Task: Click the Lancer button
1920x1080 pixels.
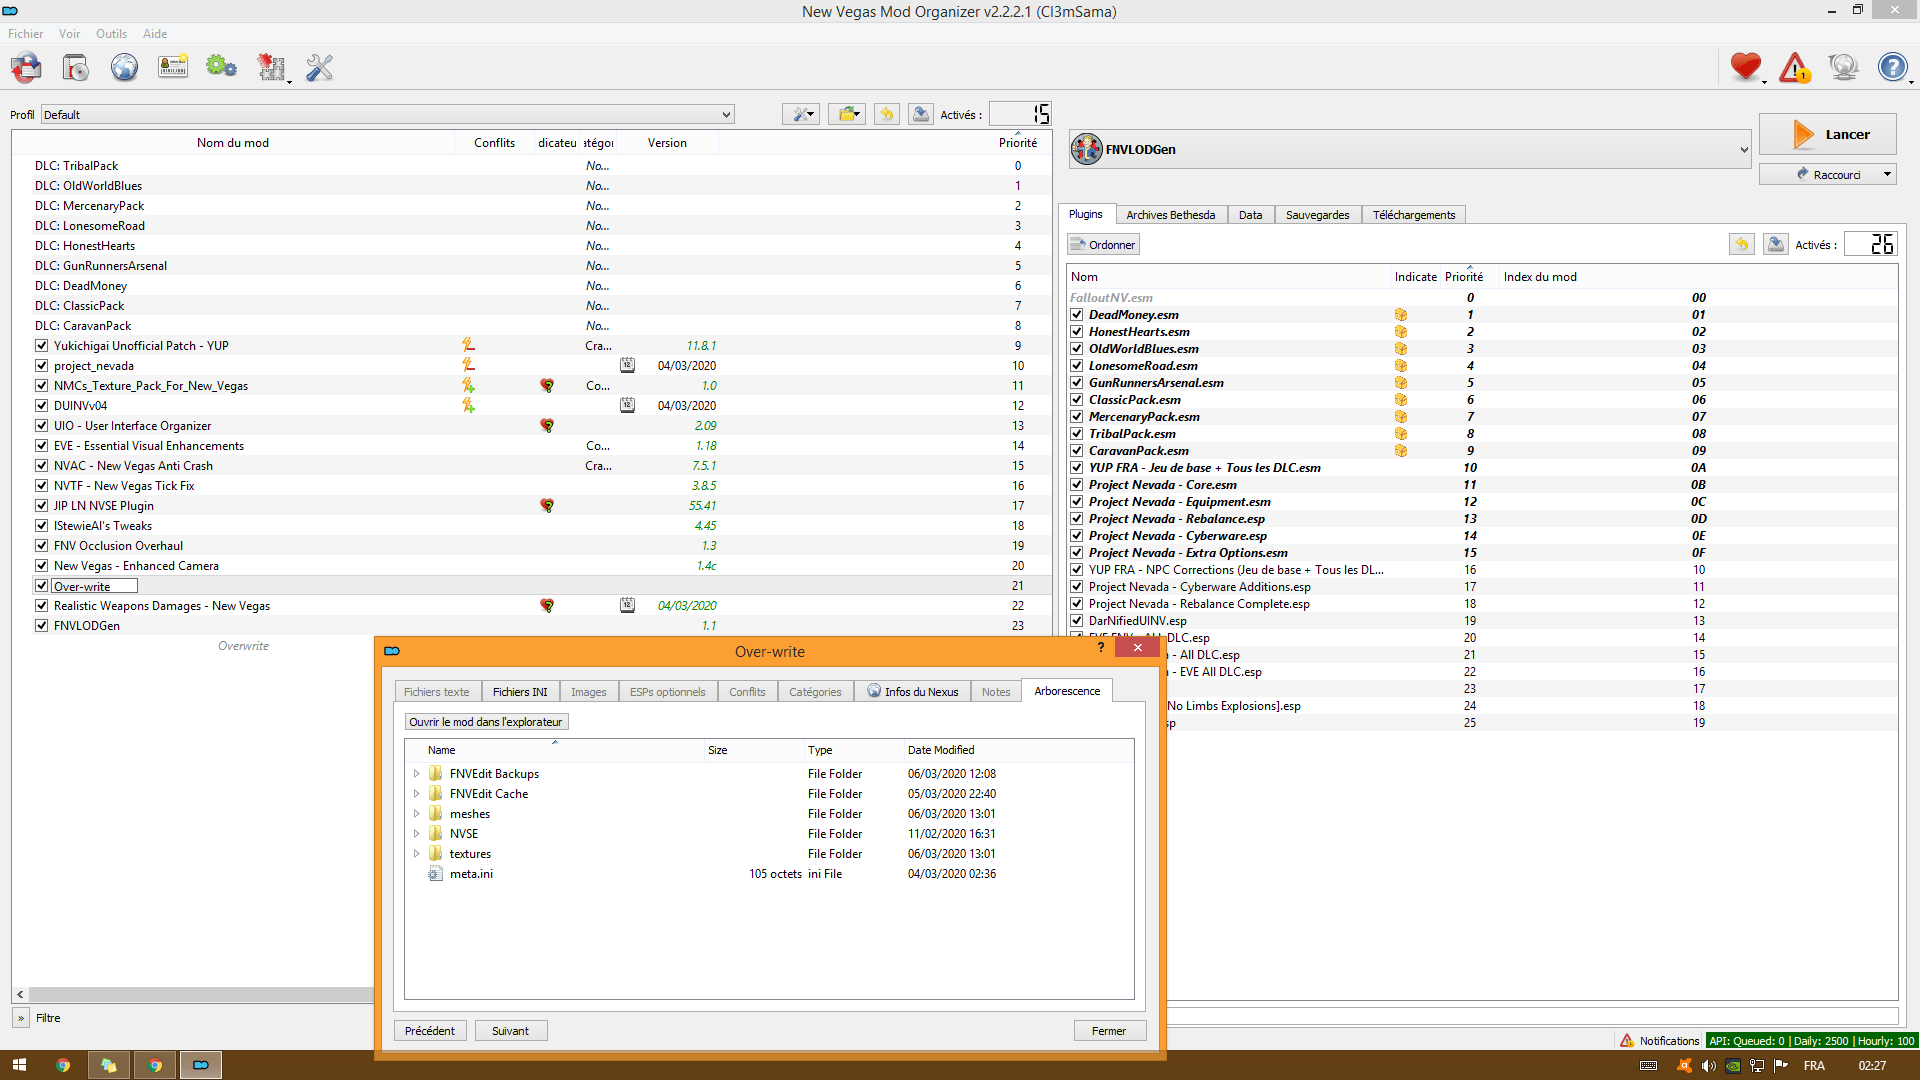Action: point(1827,134)
